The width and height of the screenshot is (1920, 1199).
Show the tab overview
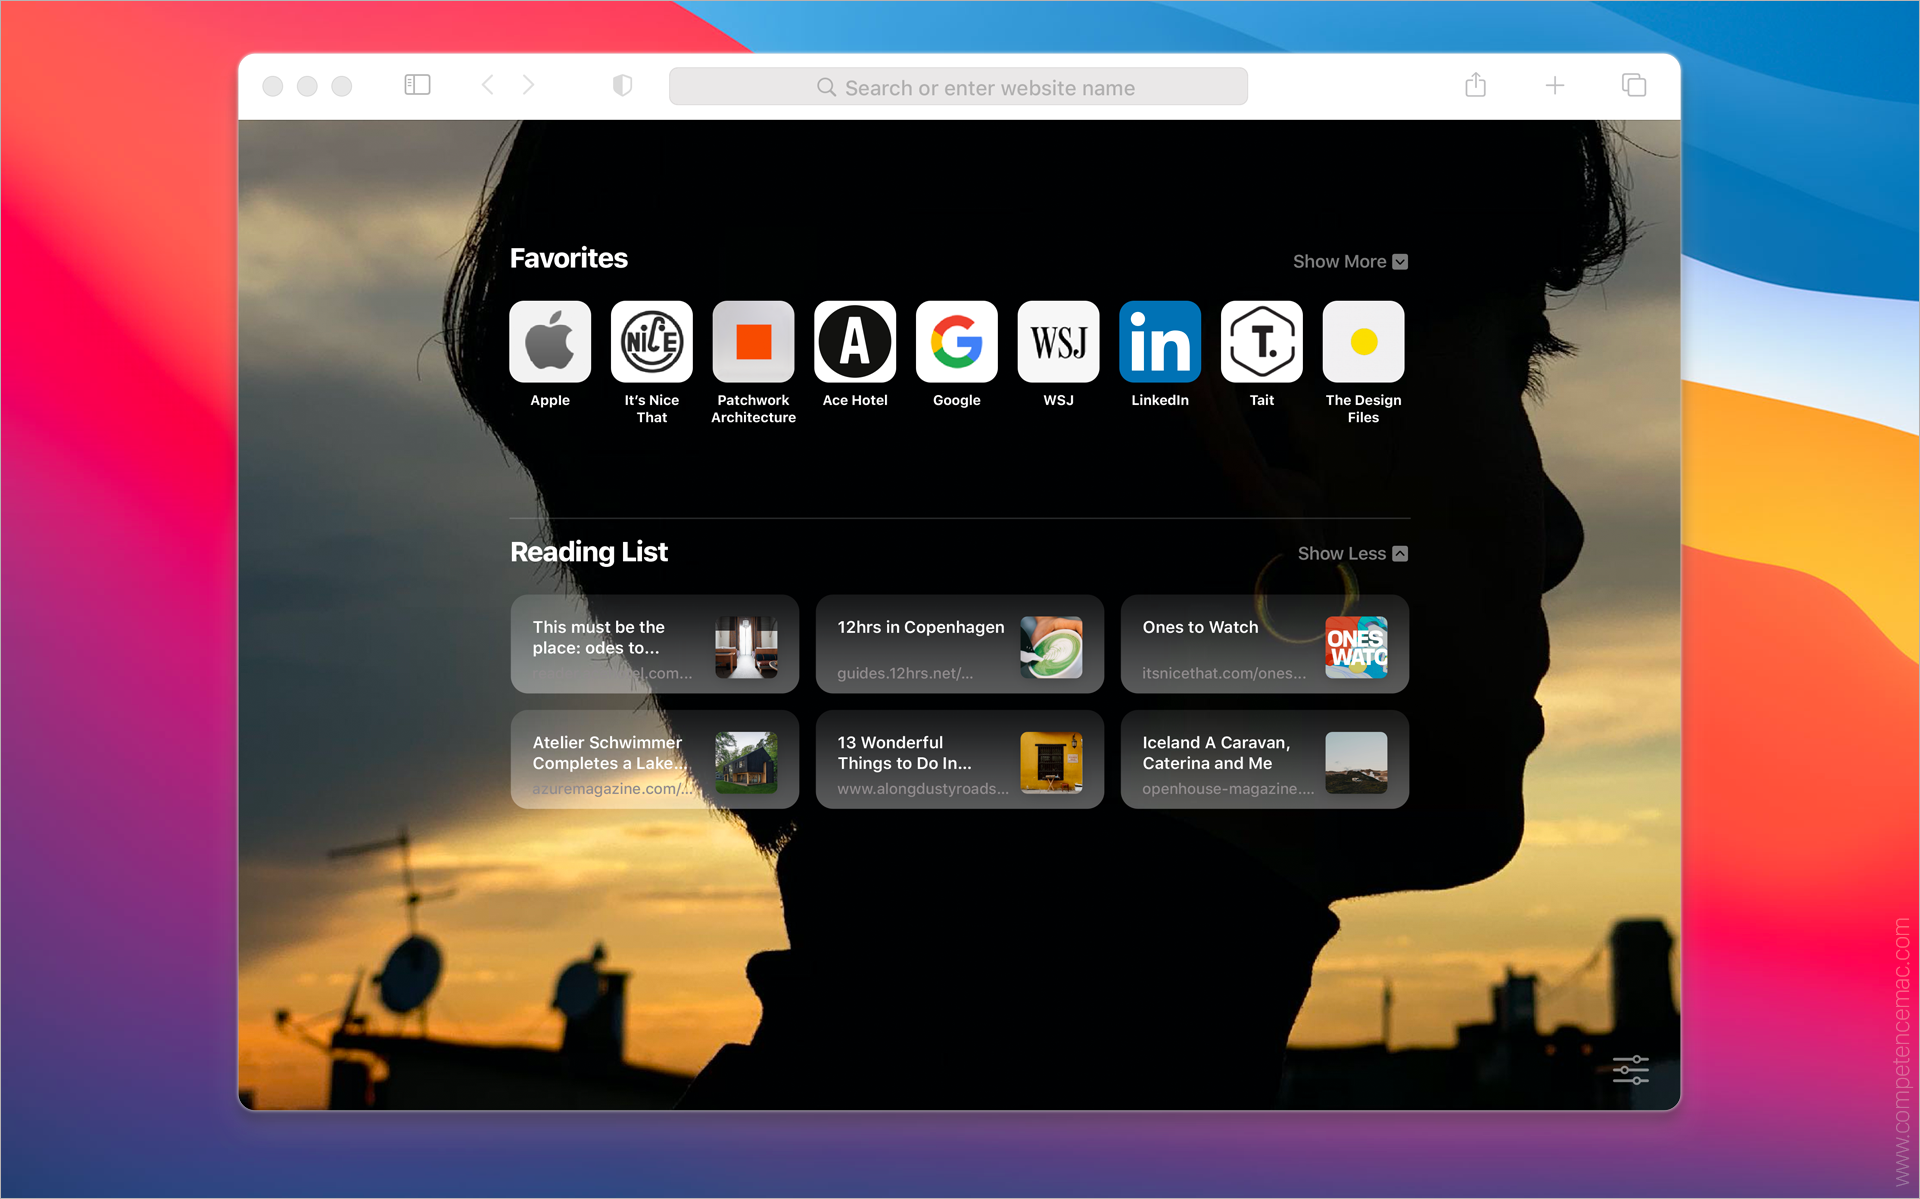[x=1633, y=85]
